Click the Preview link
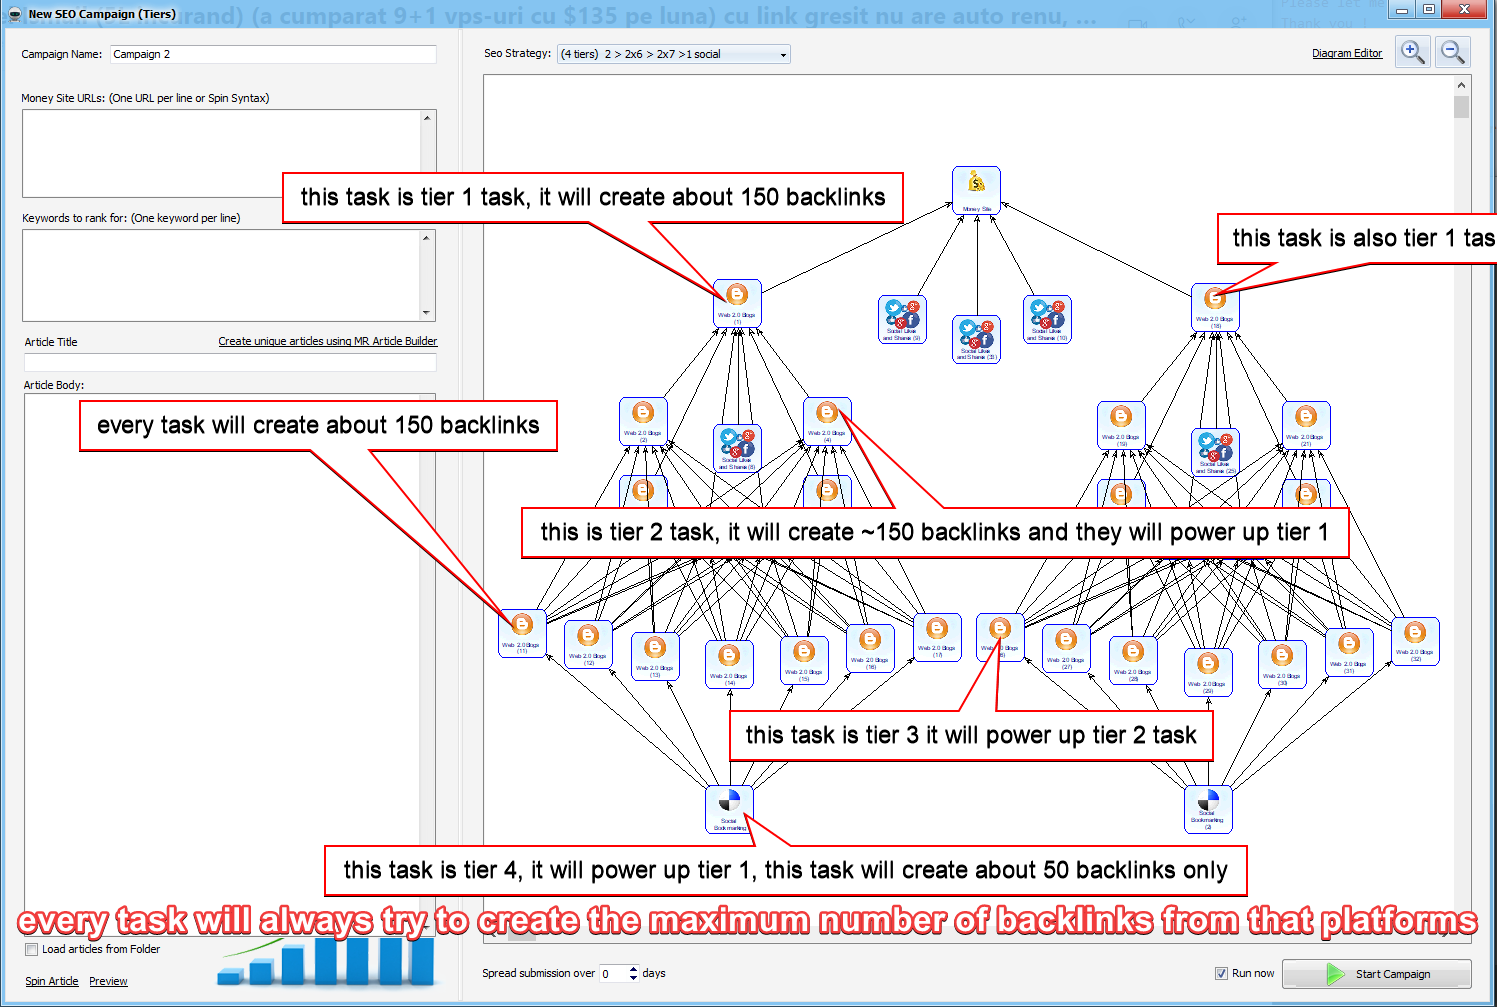The image size is (1497, 1007). (108, 982)
